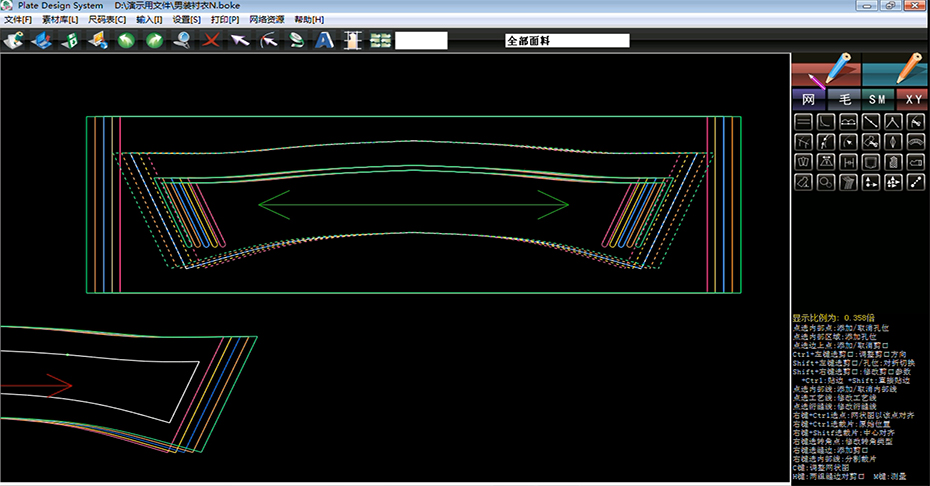Image resolution: width=930 pixels, height=486 pixels.
Task: Expand the 设置[S] menu
Action: click(186, 20)
